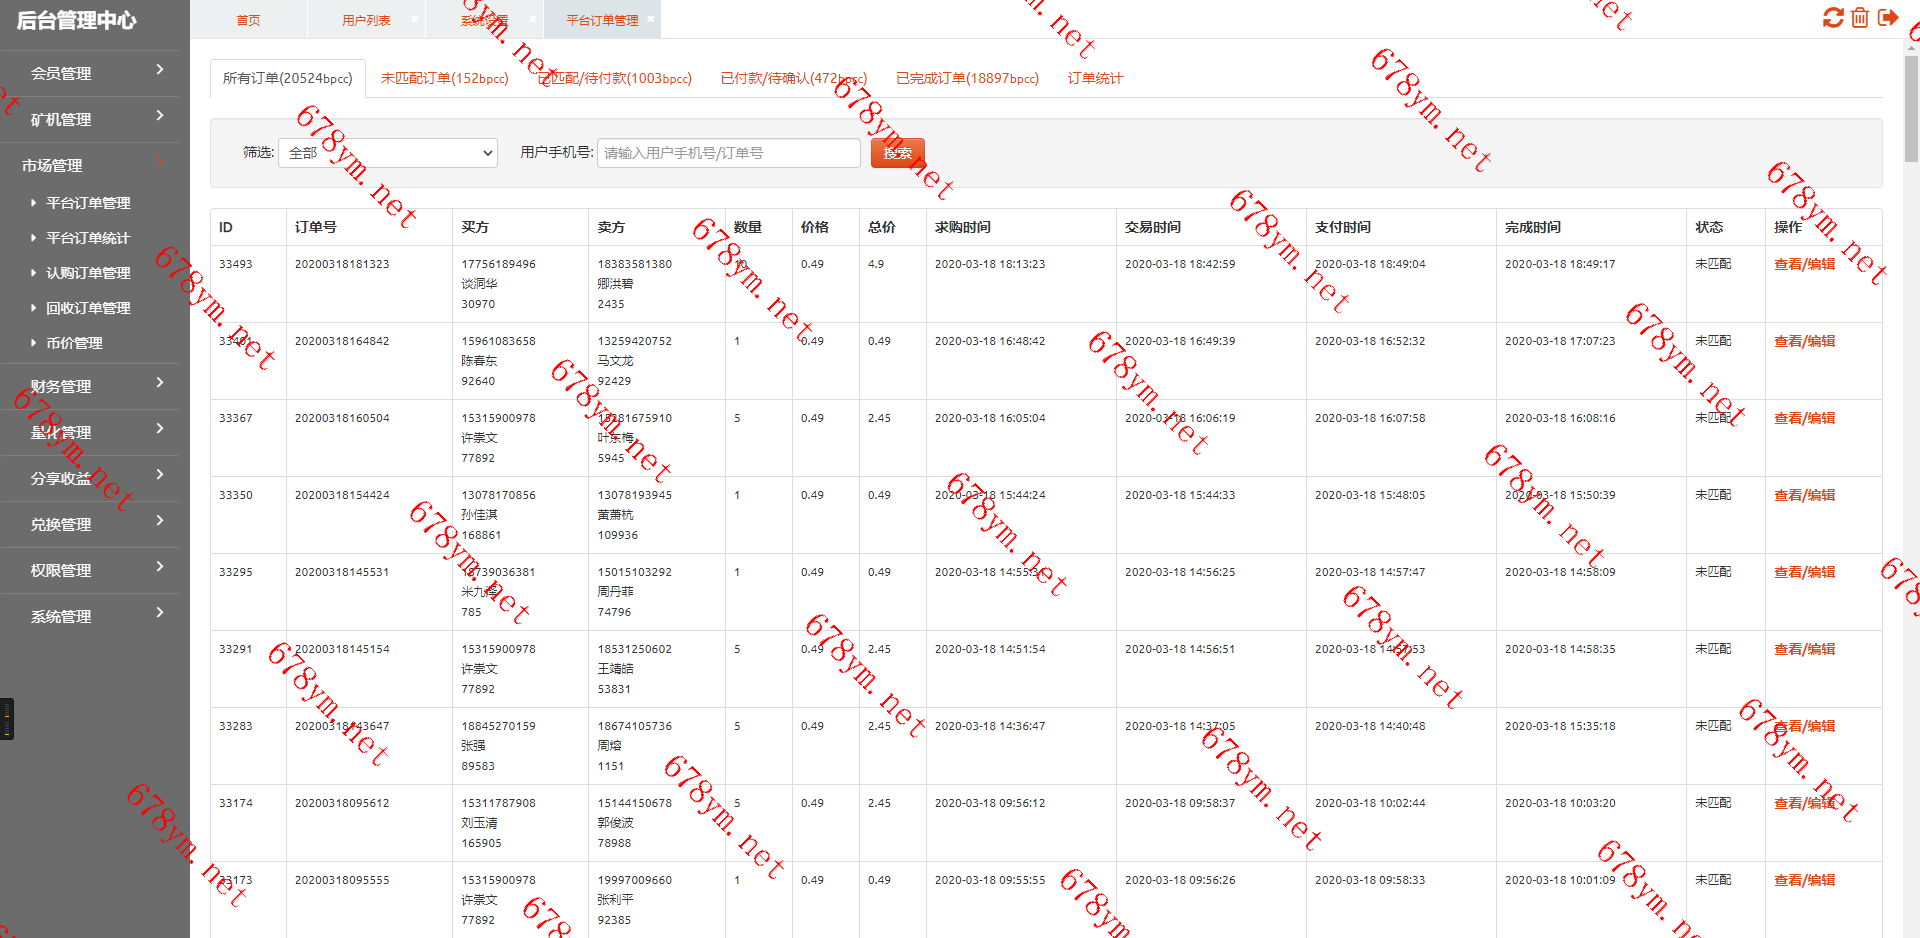Switch to the 首页 tab
This screenshot has width=1920, height=938.
248,20
